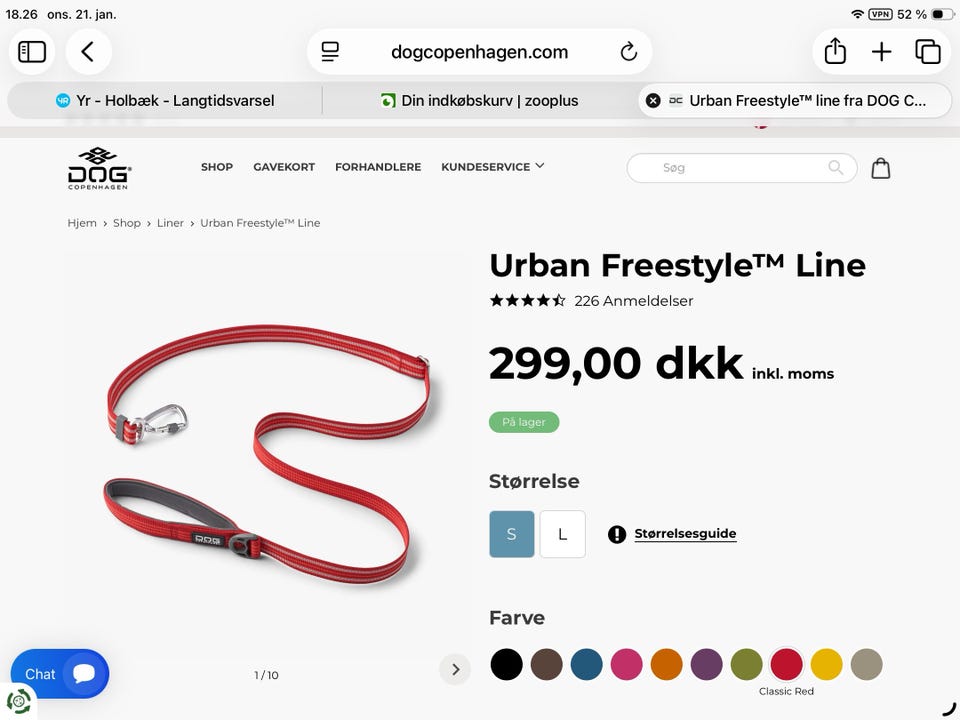Viewport: 960px width, 720px height.
Task: Close the Urban Freestyle tab
Action: (653, 100)
